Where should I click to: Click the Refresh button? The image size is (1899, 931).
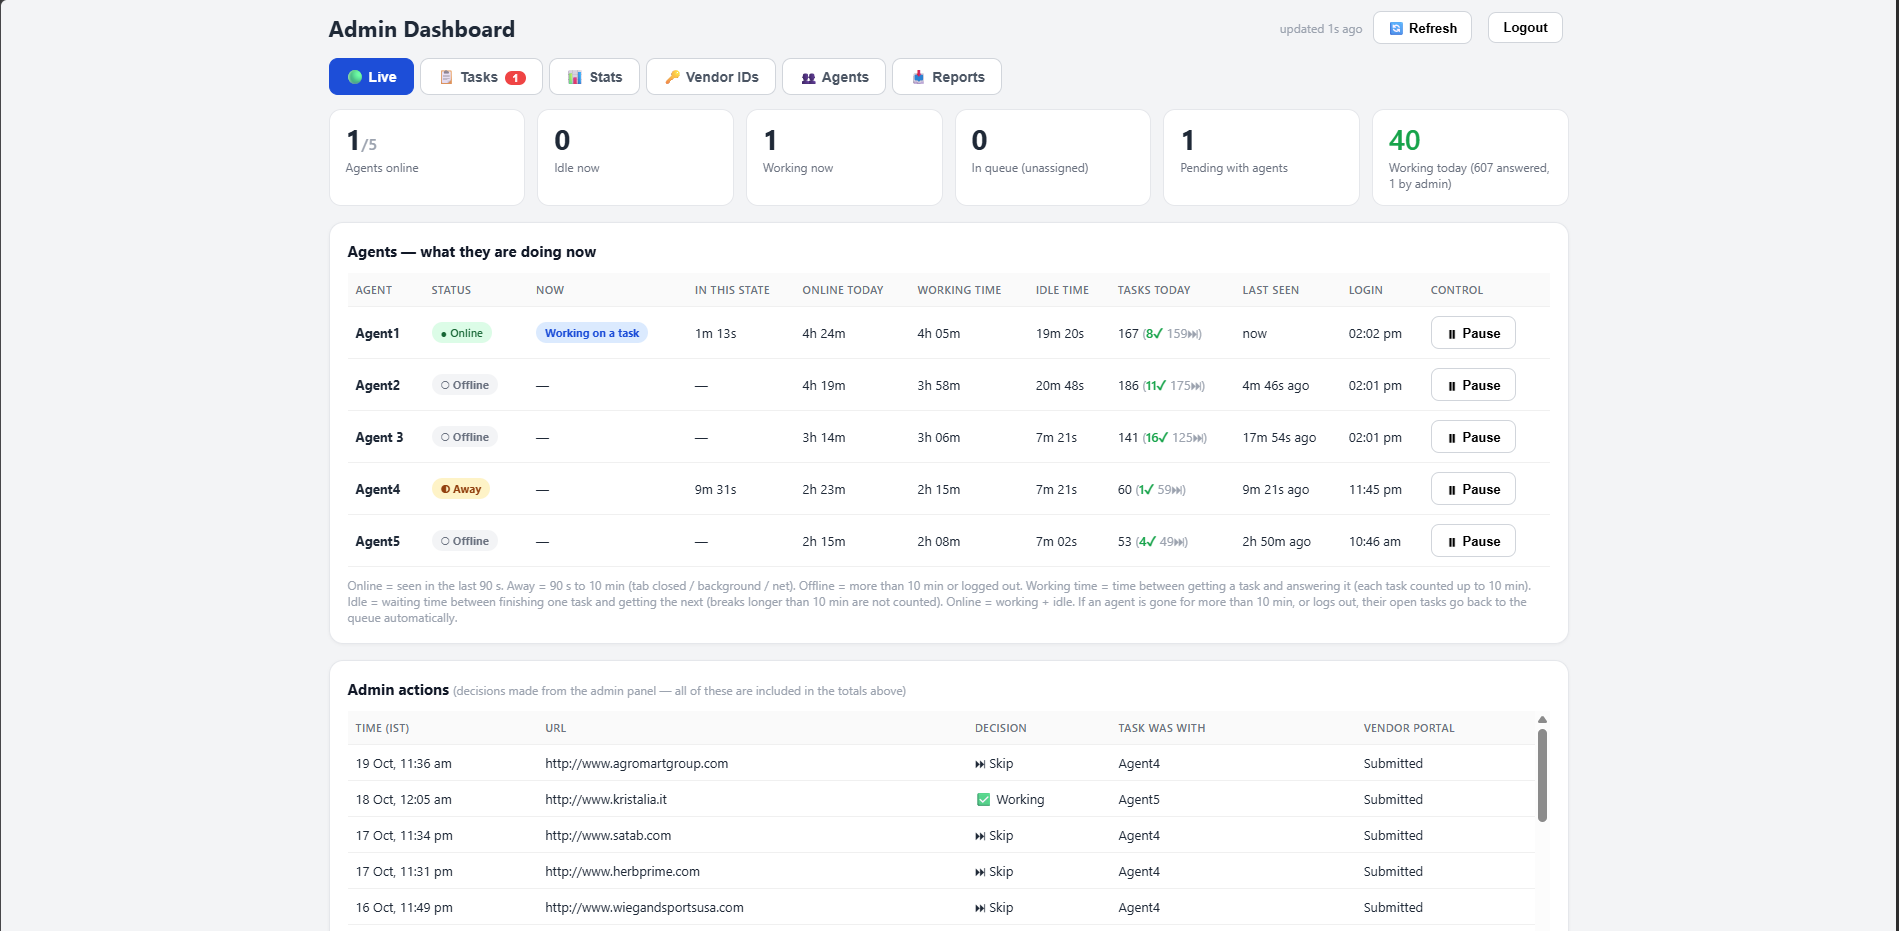coord(1422,28)
